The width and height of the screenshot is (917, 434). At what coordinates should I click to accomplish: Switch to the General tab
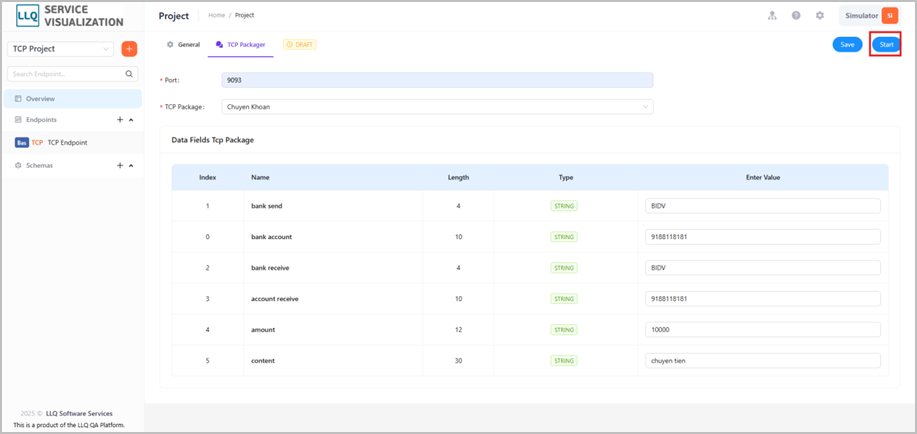coord(183,44)
